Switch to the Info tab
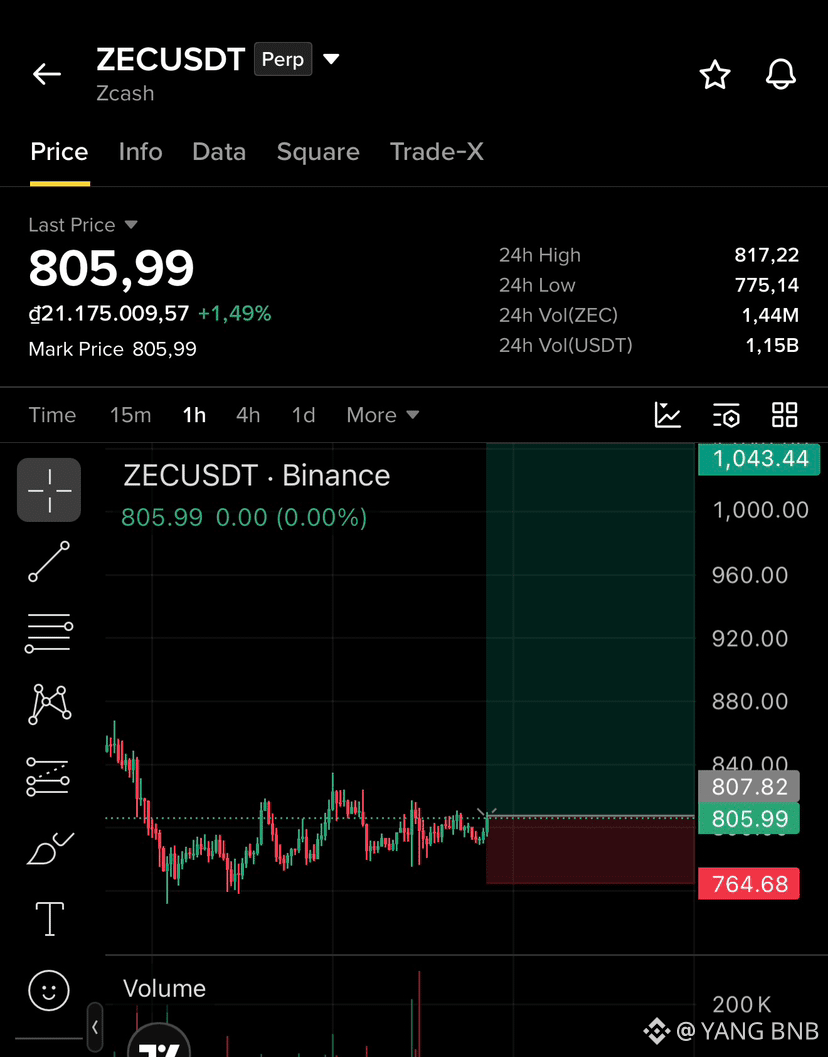Viewport: 828px width, 1057px height. 140,152
